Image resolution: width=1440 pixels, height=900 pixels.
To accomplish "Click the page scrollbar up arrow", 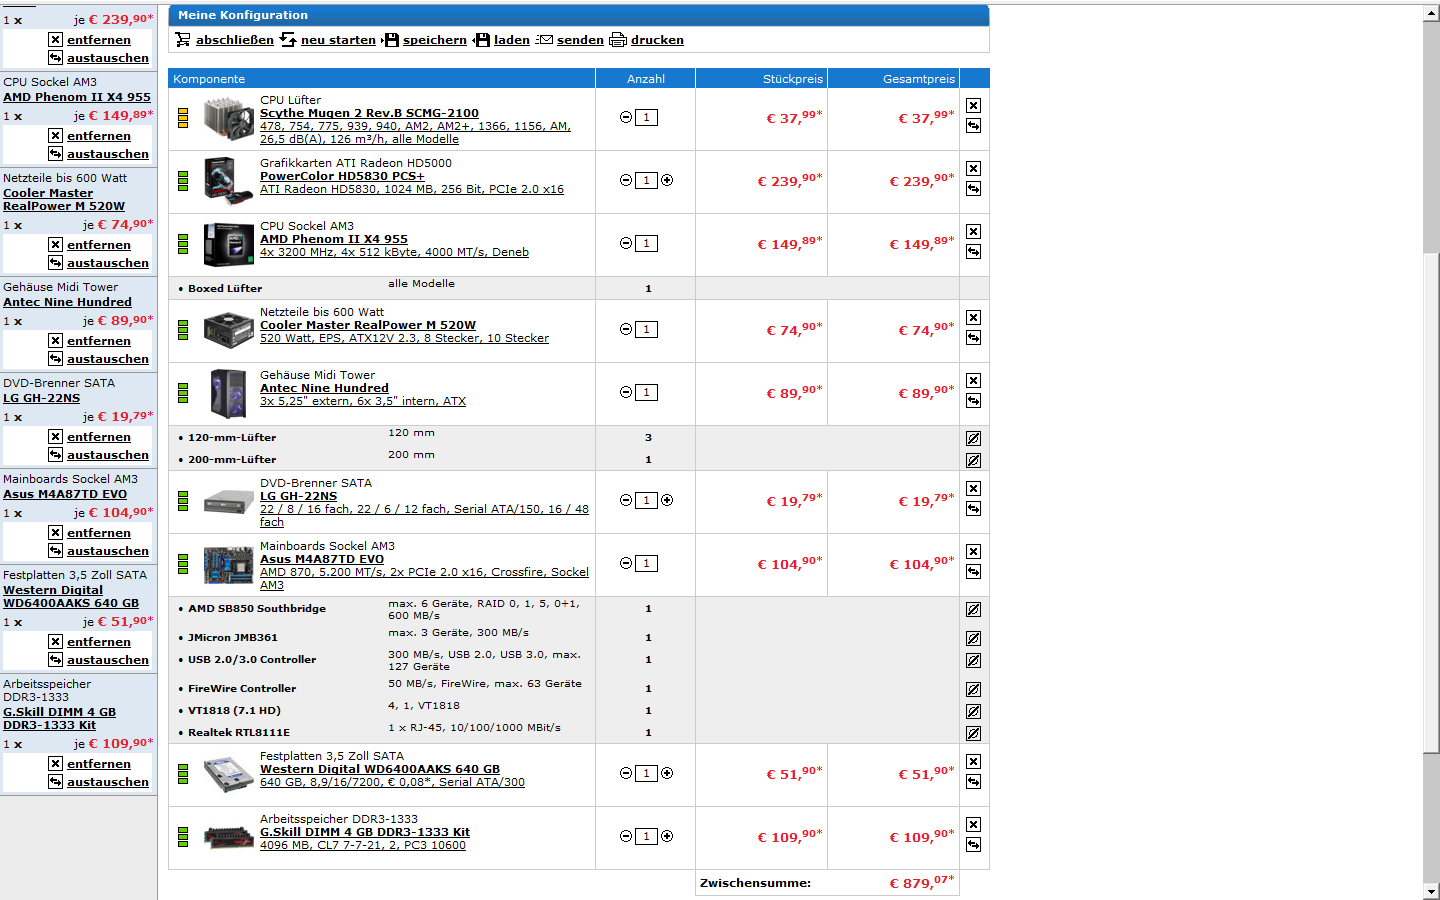I will (x=1431, y=13).
